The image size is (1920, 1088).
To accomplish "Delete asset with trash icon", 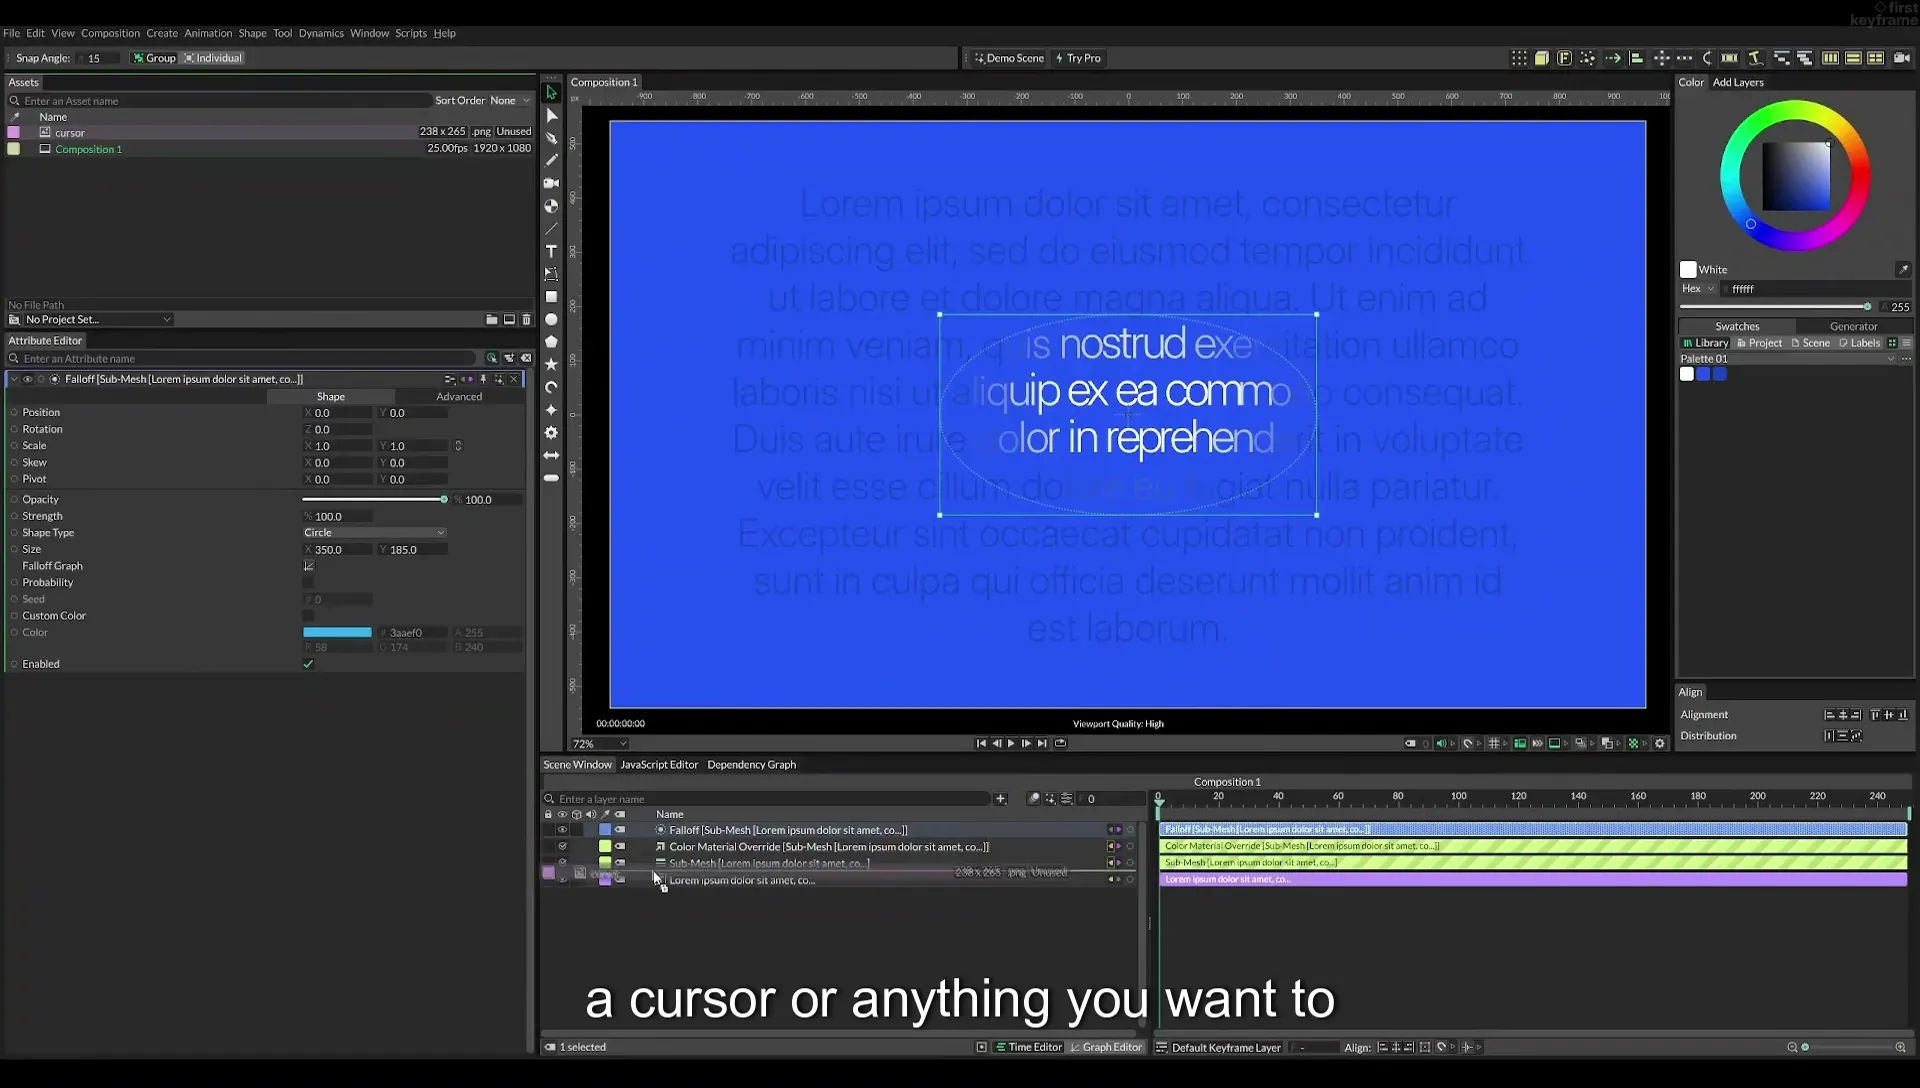I will (526, 319).
